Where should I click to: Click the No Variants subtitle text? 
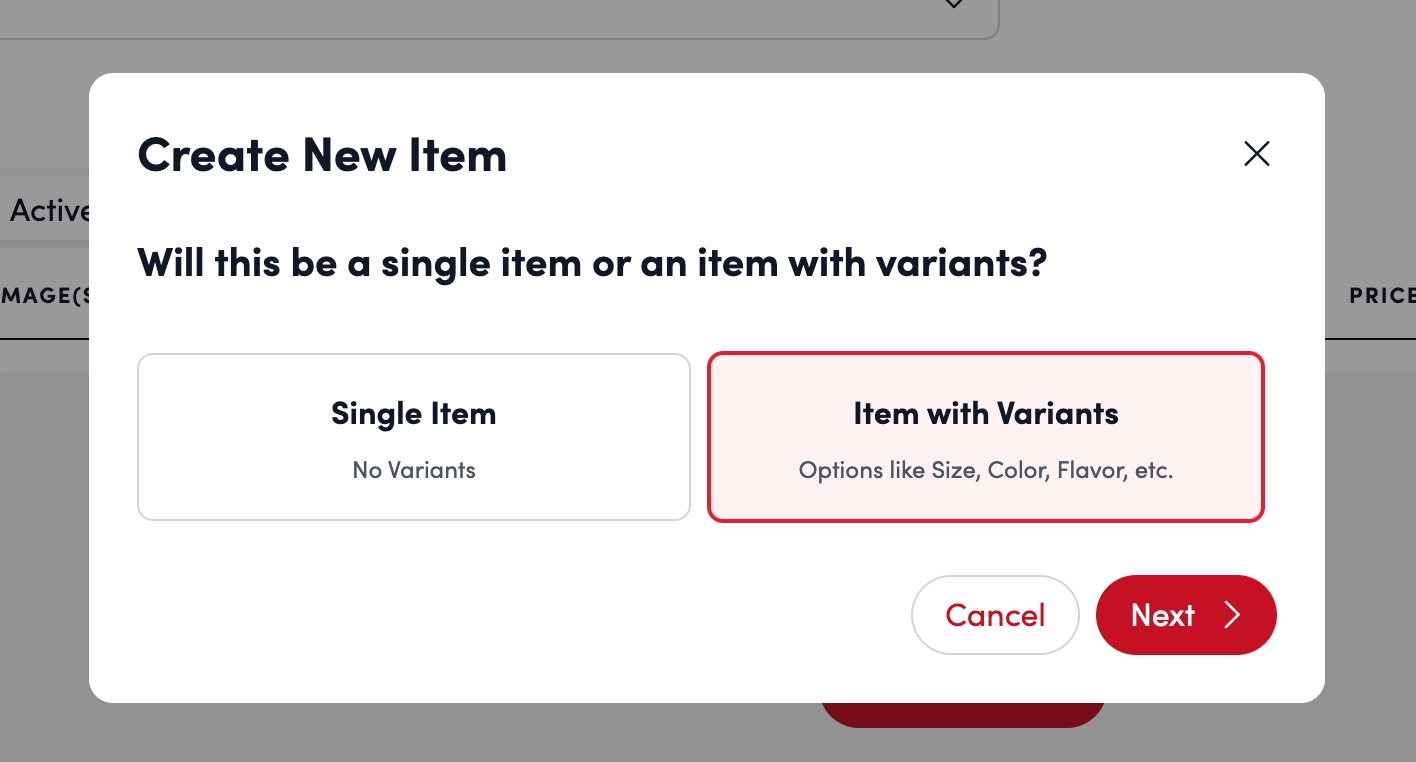413,470
